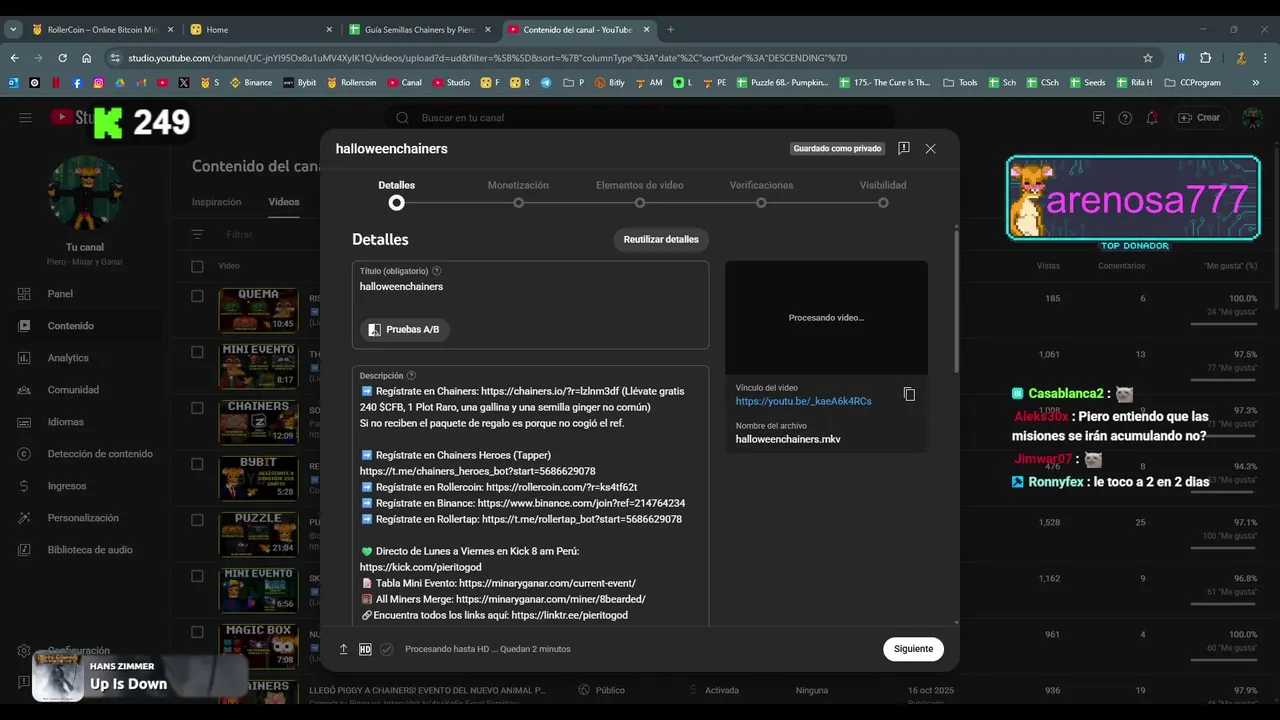The width and height of the screenshot is (1280, 720).
Task: Open the Rollercoin bookmark
Action: click(351, 83)
